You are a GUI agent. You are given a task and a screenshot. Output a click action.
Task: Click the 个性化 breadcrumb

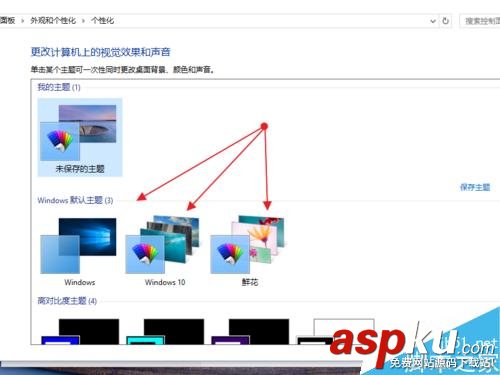[102, 21]
